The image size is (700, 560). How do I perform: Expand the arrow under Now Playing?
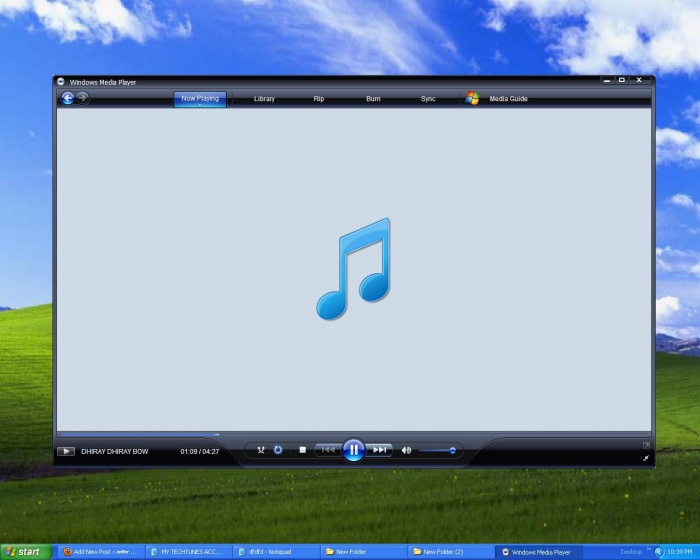(200, 105)
